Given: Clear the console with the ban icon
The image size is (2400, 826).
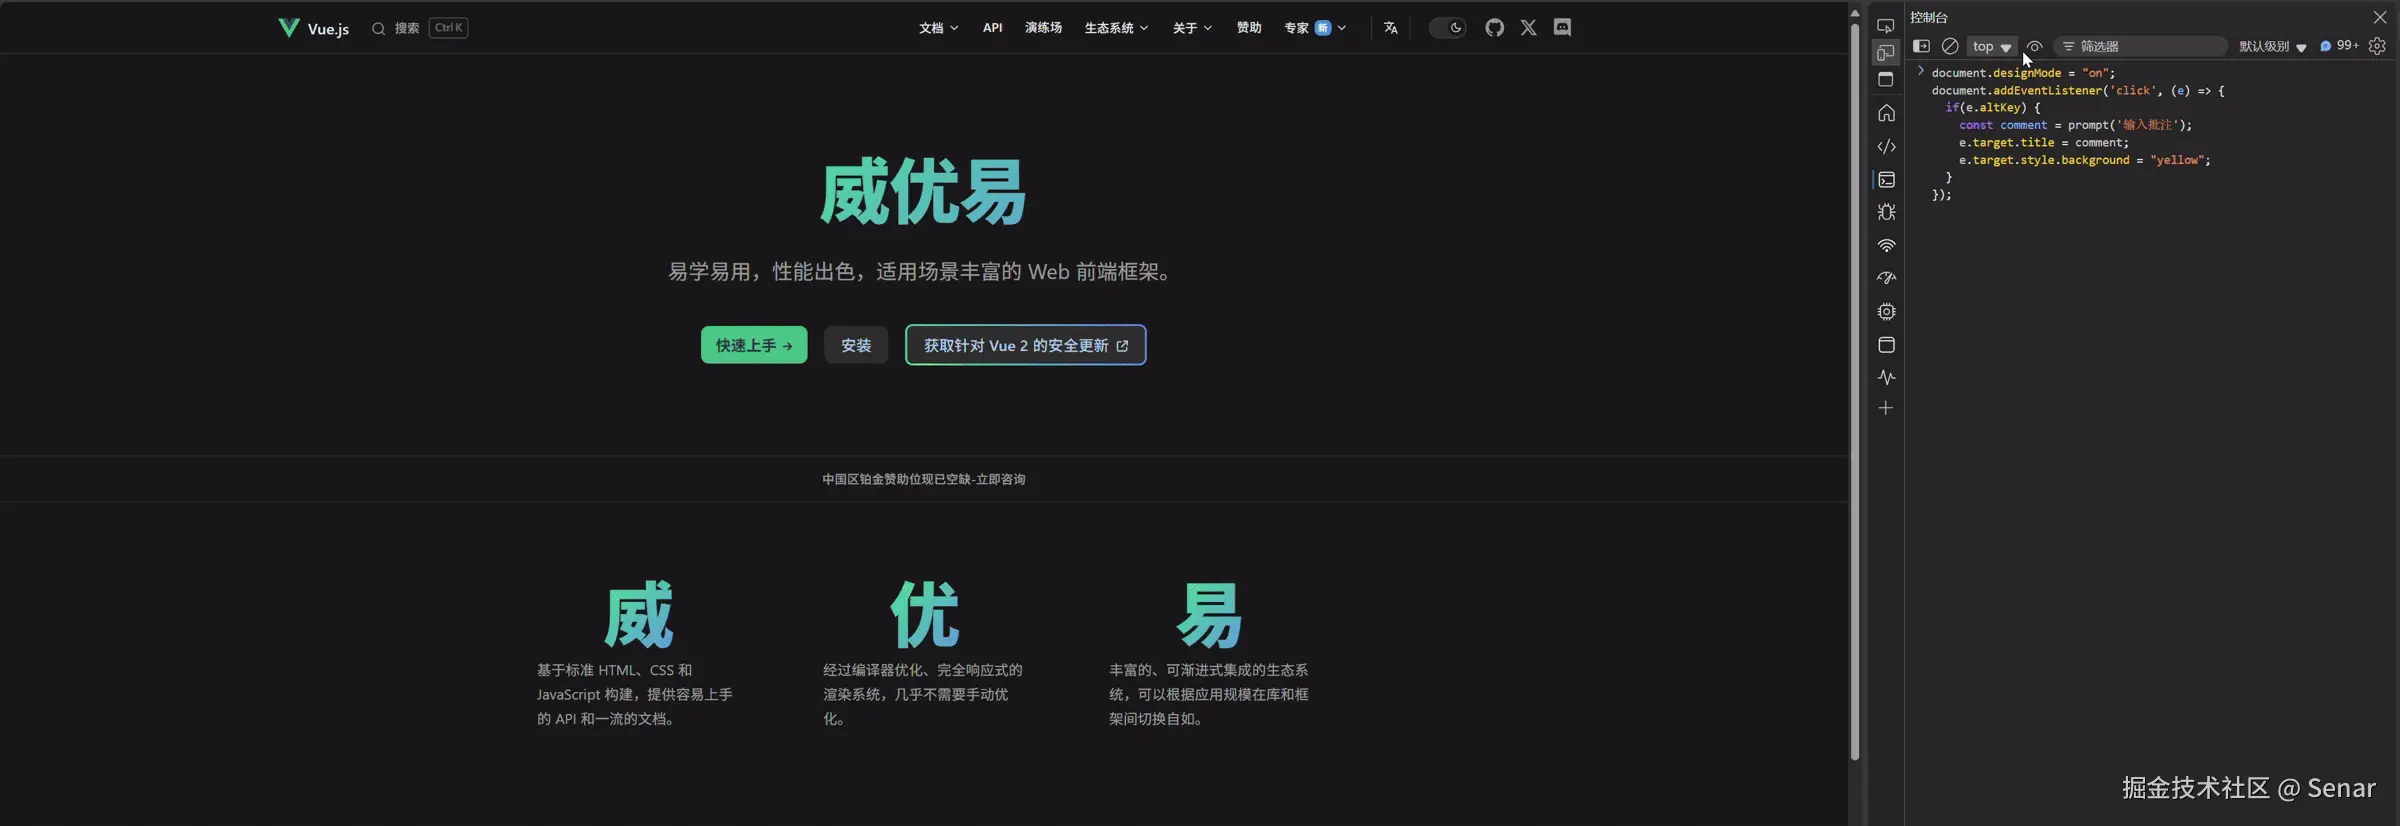Looking at the screenshot, I should pyautogui.click(x=1949, y=46).
